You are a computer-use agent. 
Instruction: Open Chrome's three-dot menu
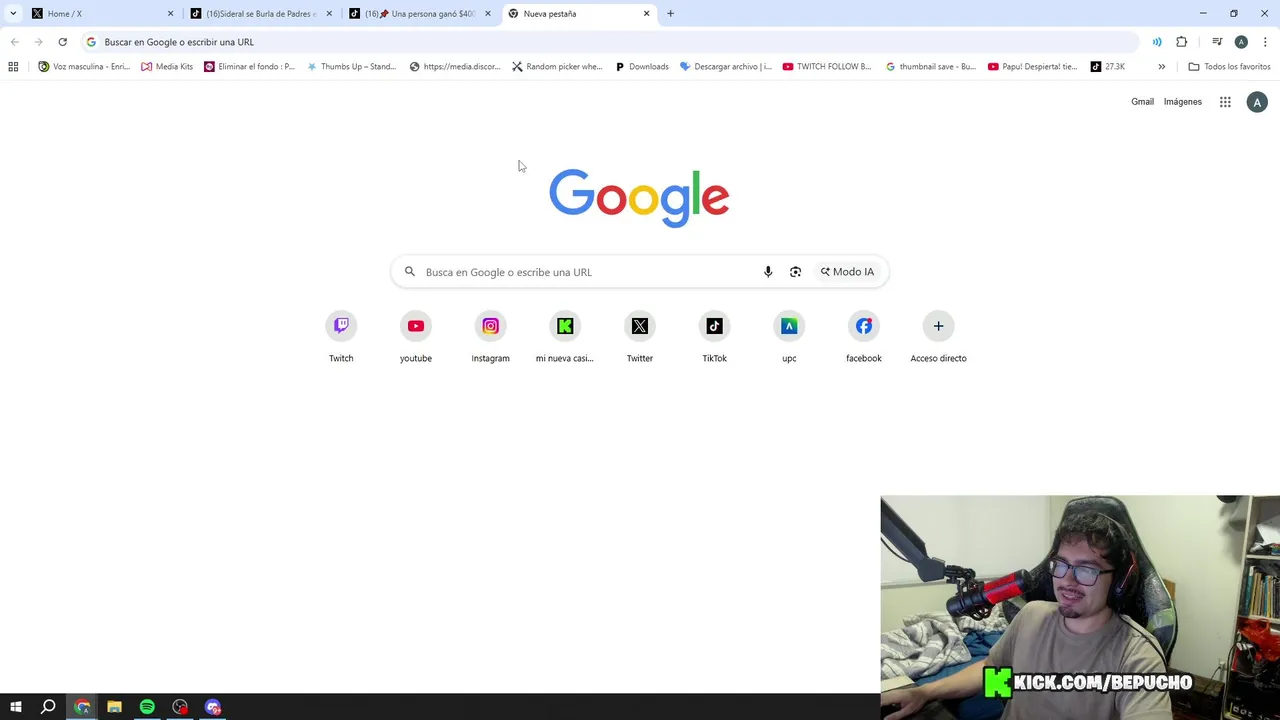pyautogui.click(x=1265, y=42)
